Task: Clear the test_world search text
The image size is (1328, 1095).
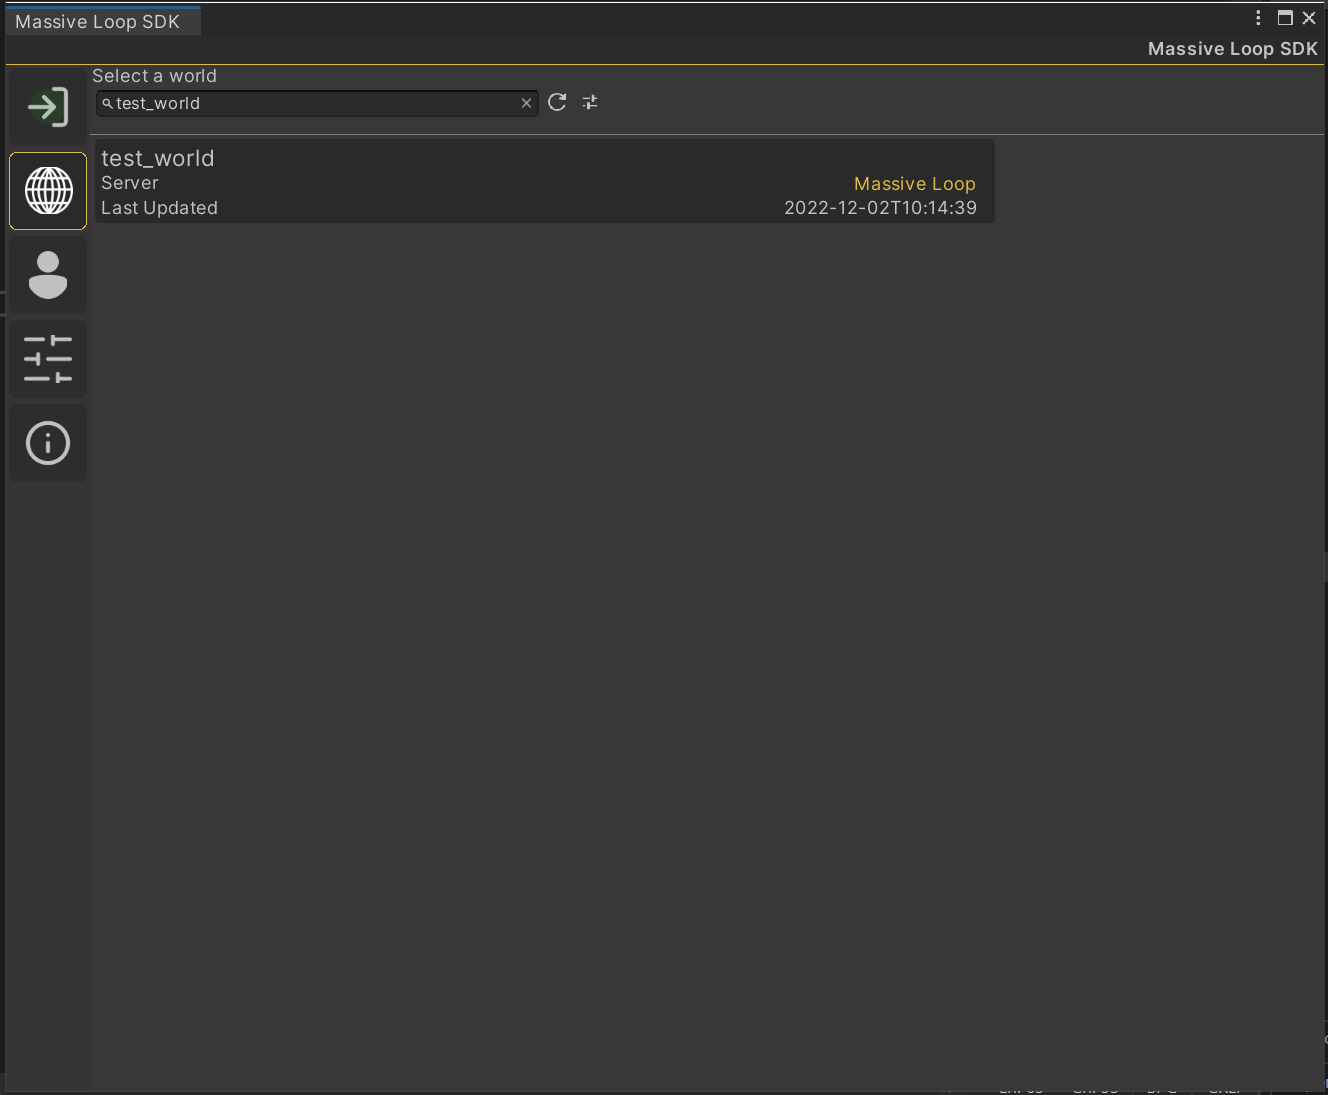Action: 526,103
